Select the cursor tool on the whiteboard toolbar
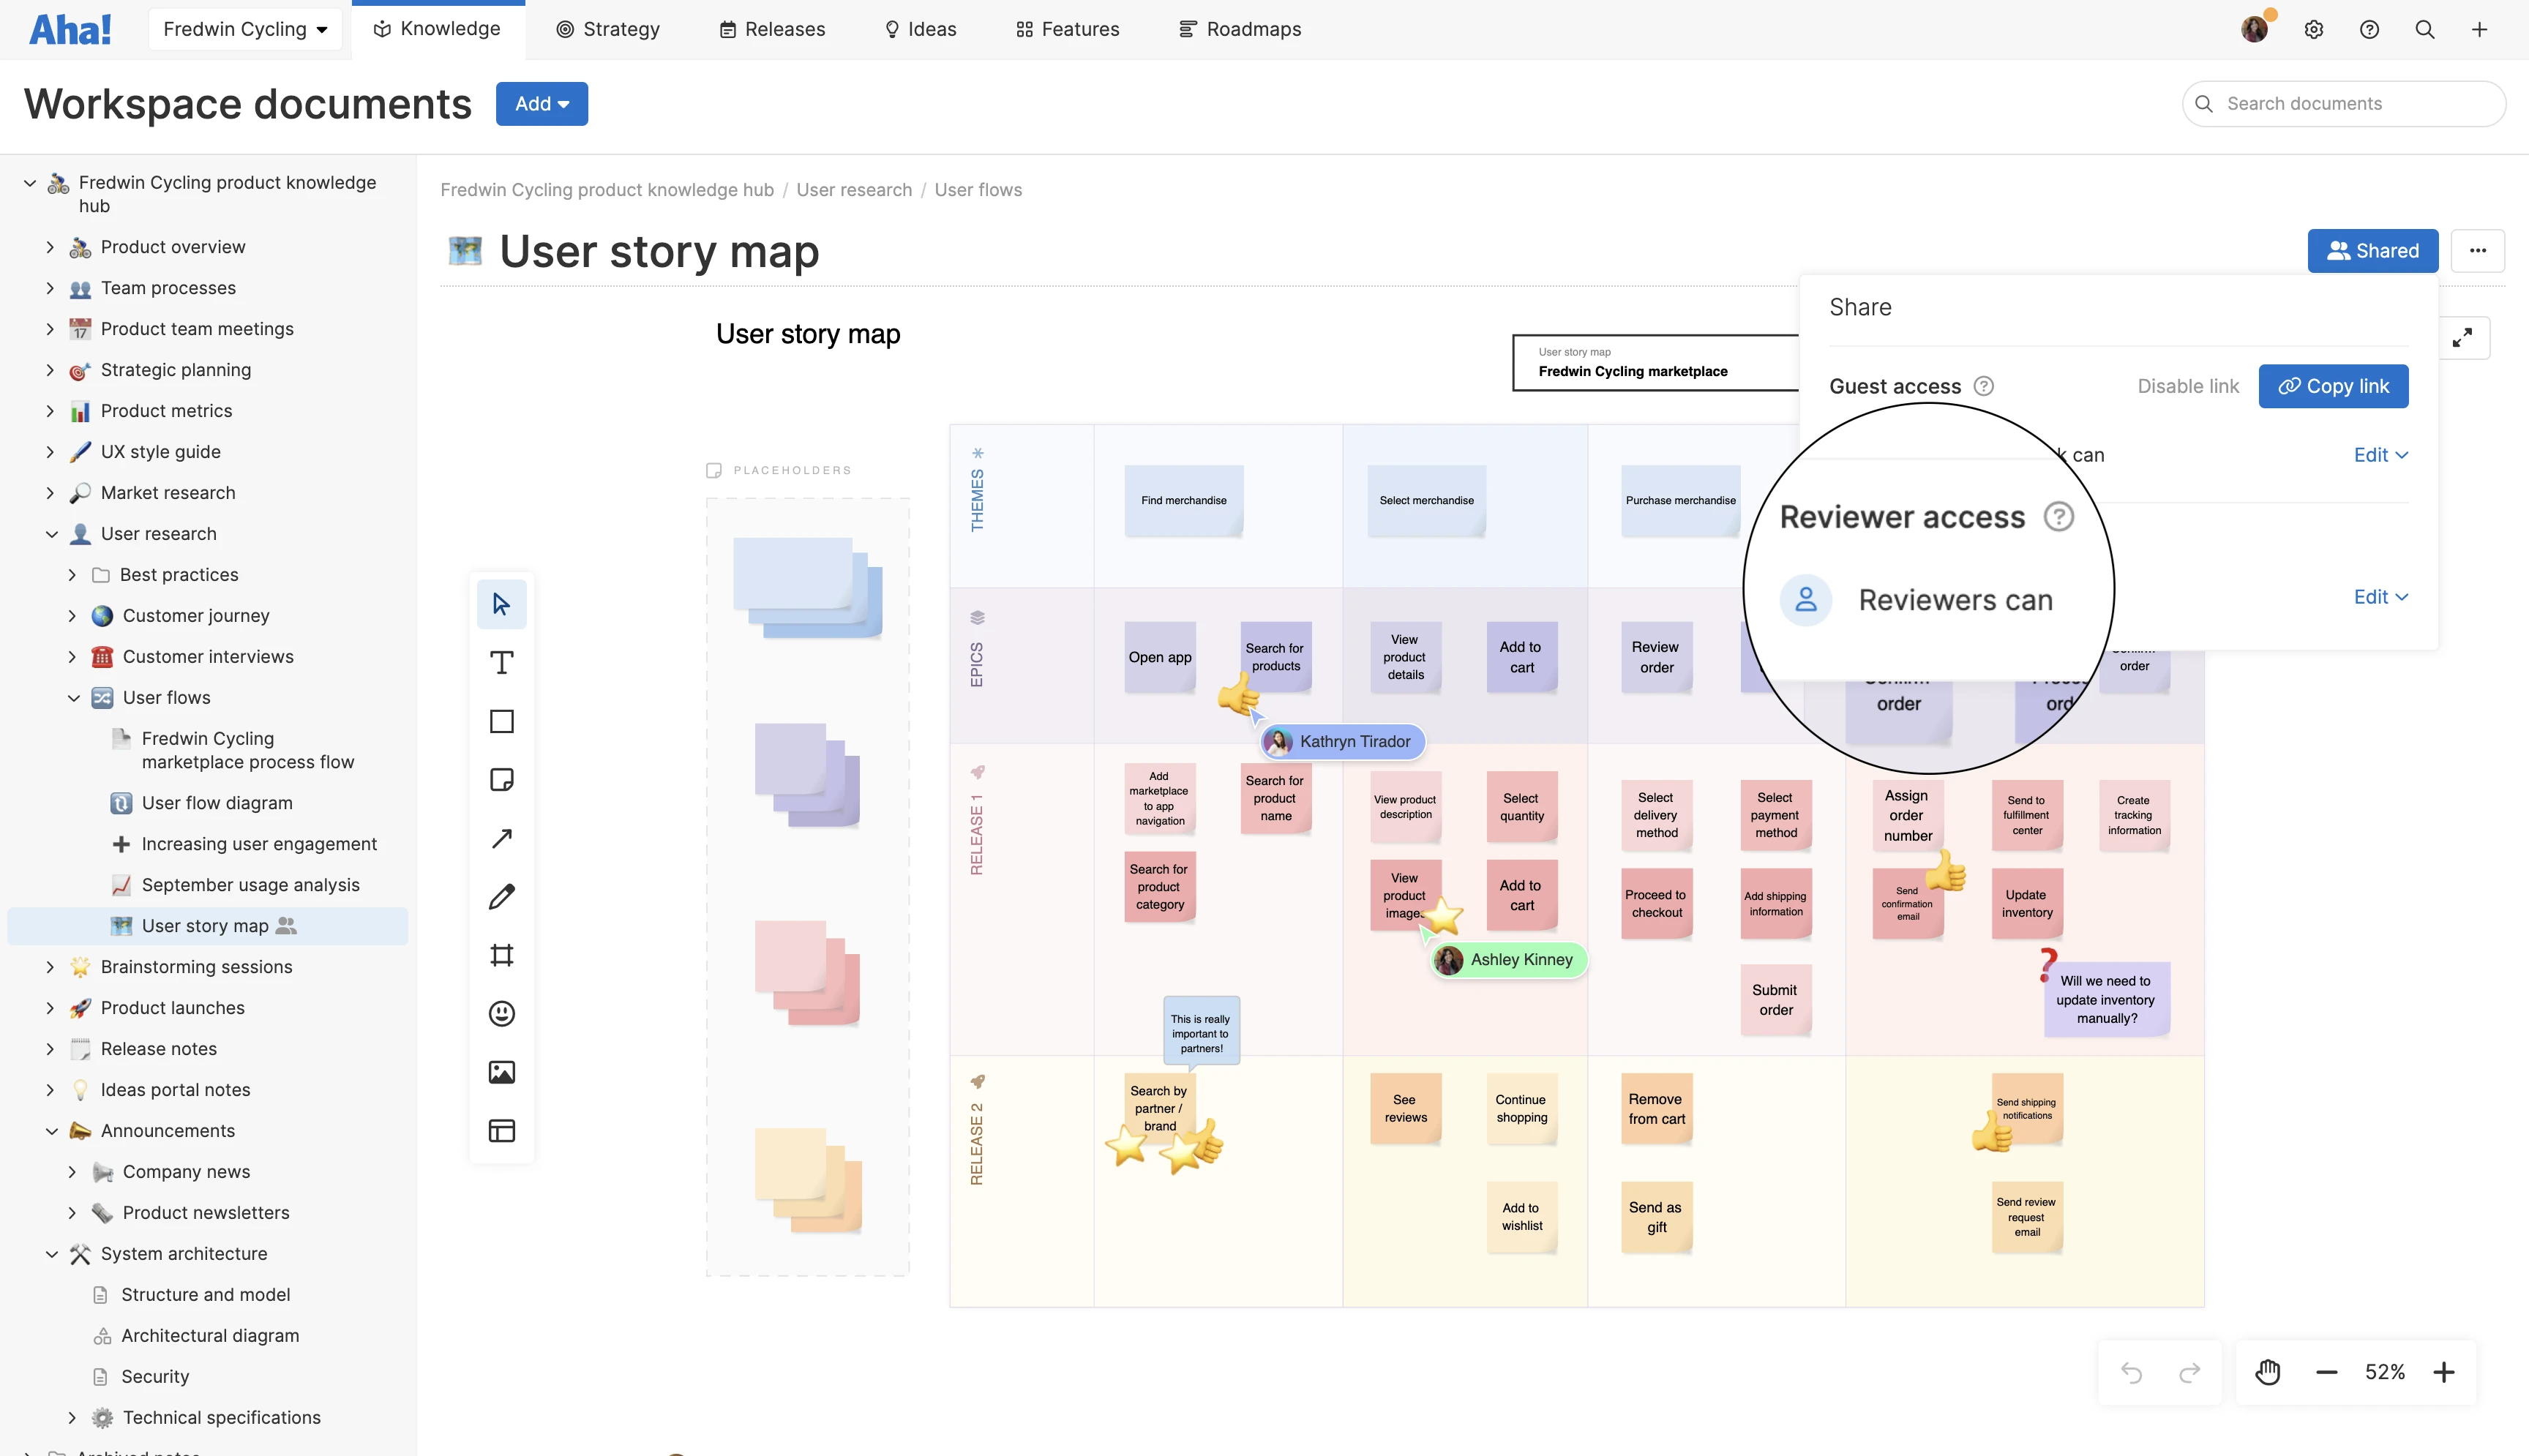Screen dimensions: 2529x1456 point(501,604)
